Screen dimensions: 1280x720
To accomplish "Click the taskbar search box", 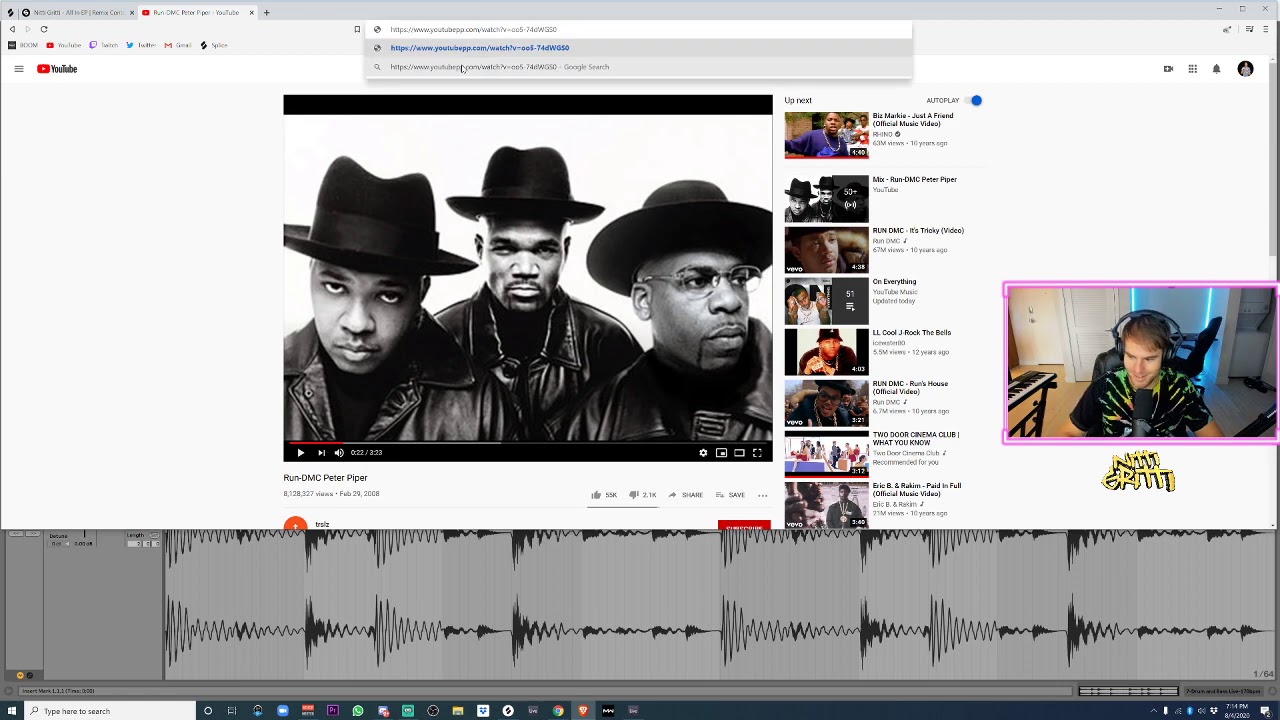I will coord(110,711).
